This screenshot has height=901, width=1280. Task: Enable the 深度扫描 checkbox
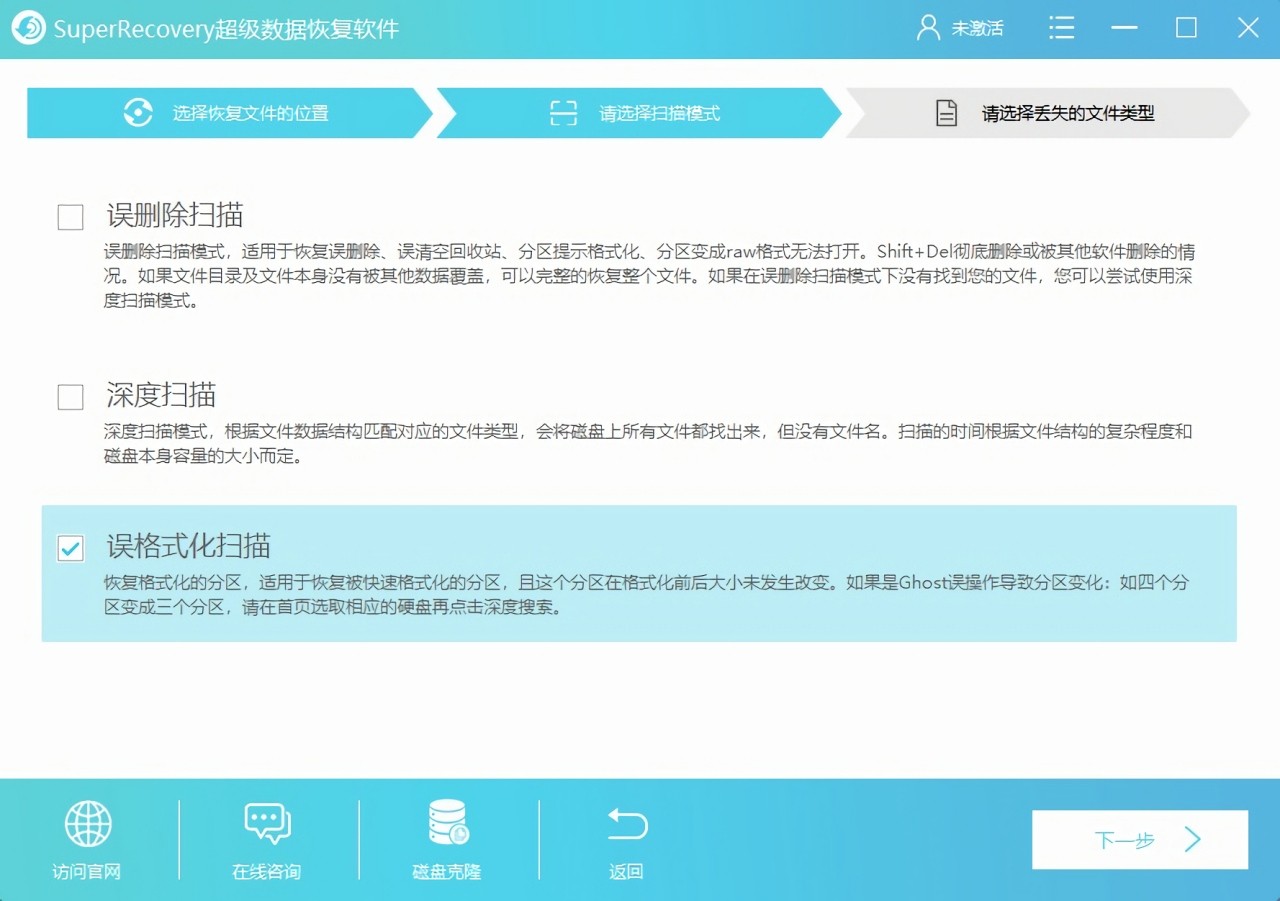point(70,396)
